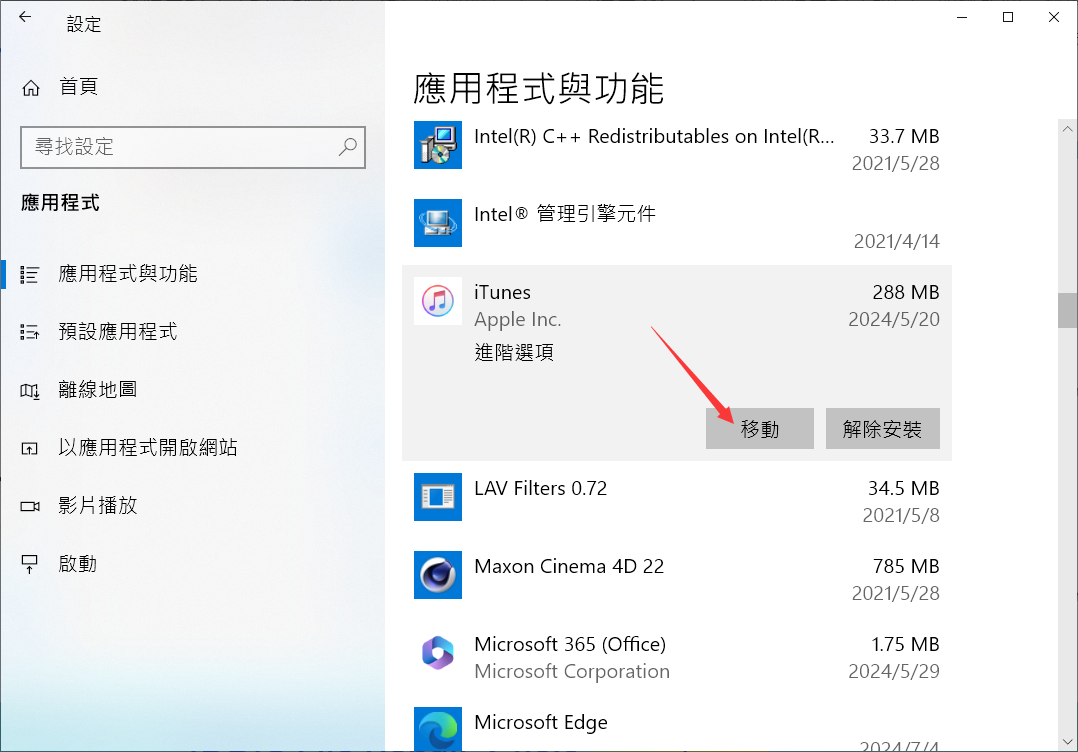
Task: Click 解除安裝 to uninstall iTunes
Action: tap(882, 429)
